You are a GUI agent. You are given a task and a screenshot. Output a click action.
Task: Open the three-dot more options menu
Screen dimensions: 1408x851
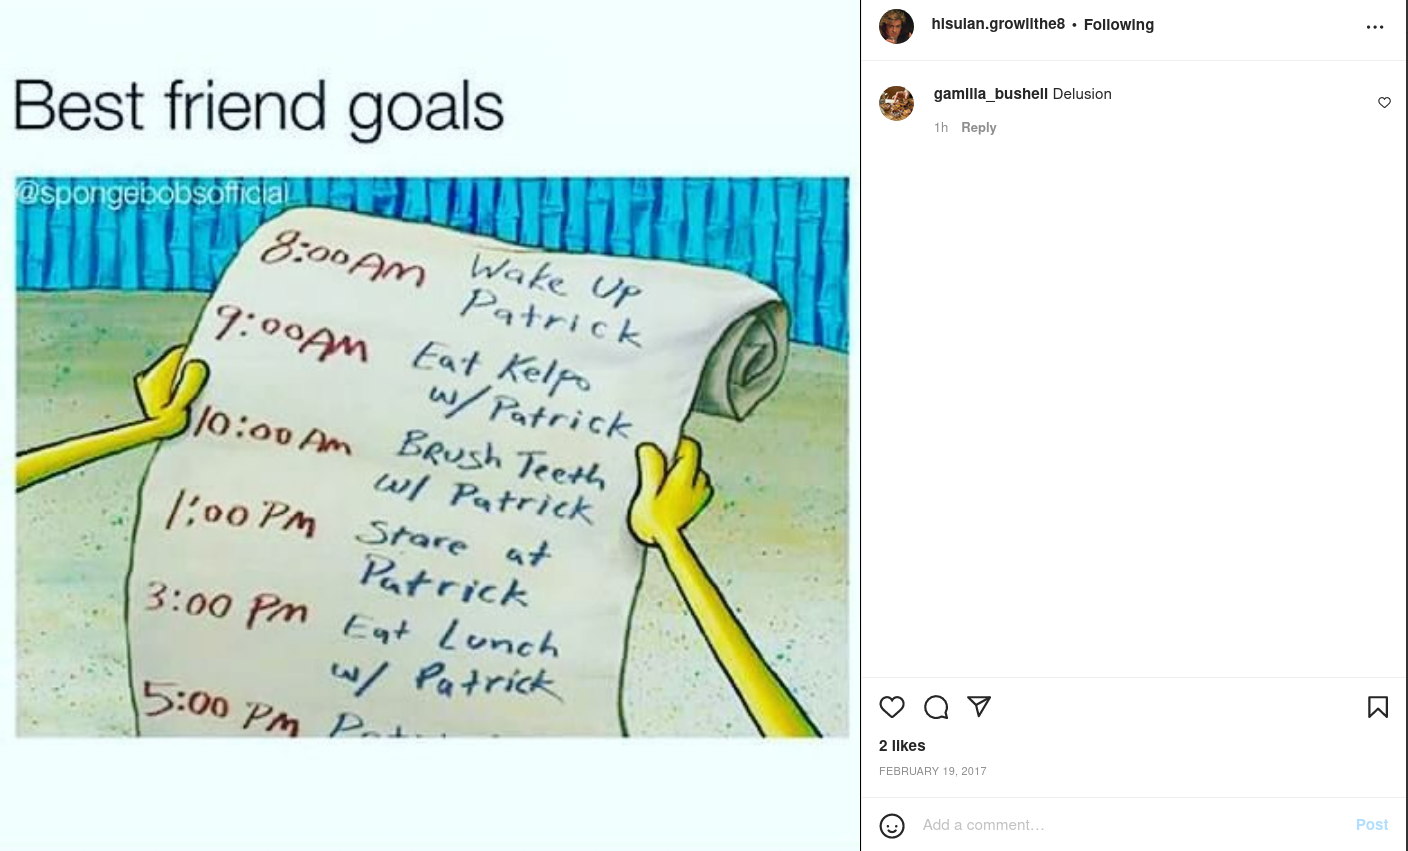pyautogui.click(x=1375, y=27)
